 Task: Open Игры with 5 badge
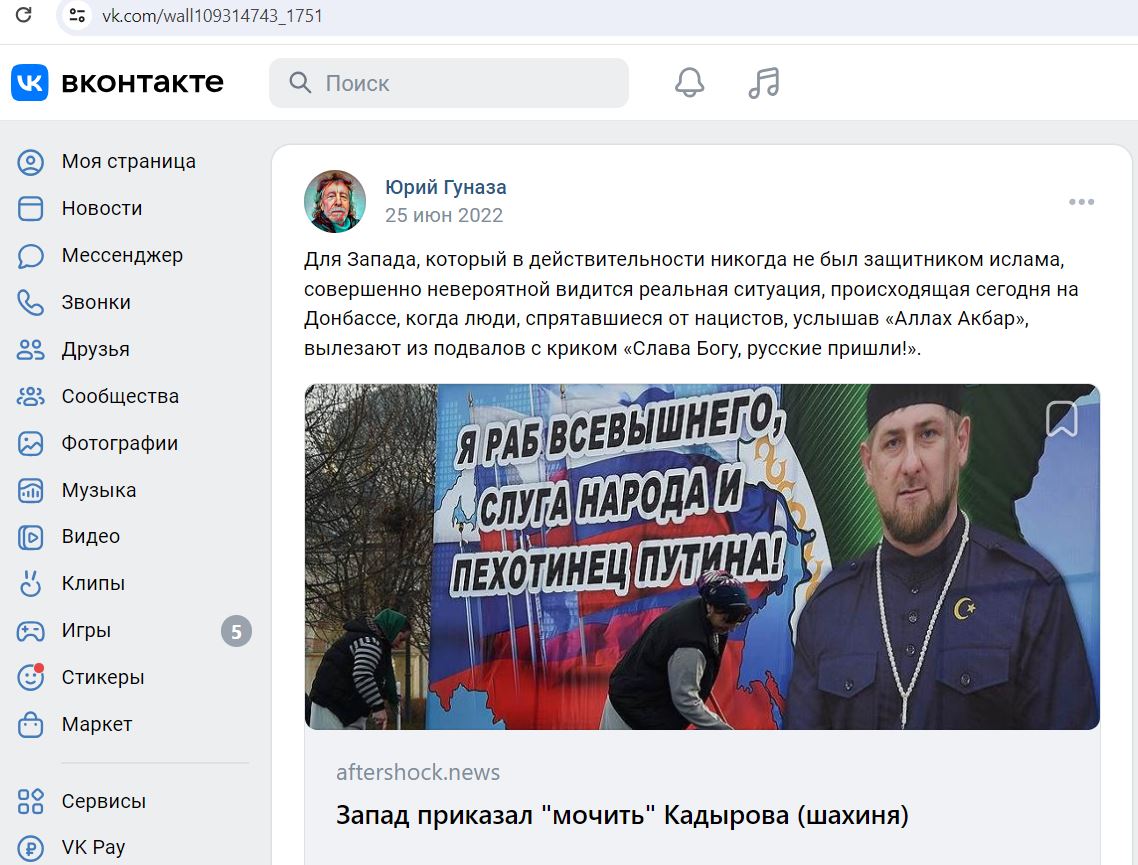tap(134, 631)
